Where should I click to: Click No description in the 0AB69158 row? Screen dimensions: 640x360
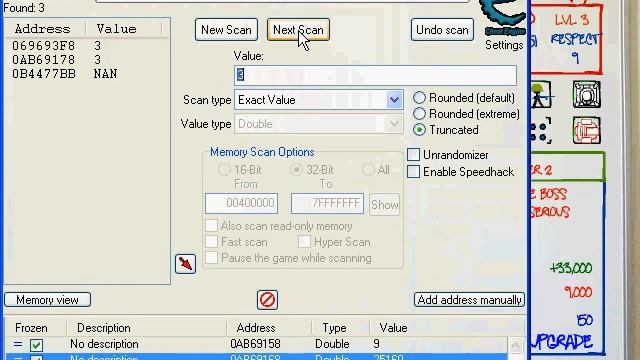(x=104, y=344)
